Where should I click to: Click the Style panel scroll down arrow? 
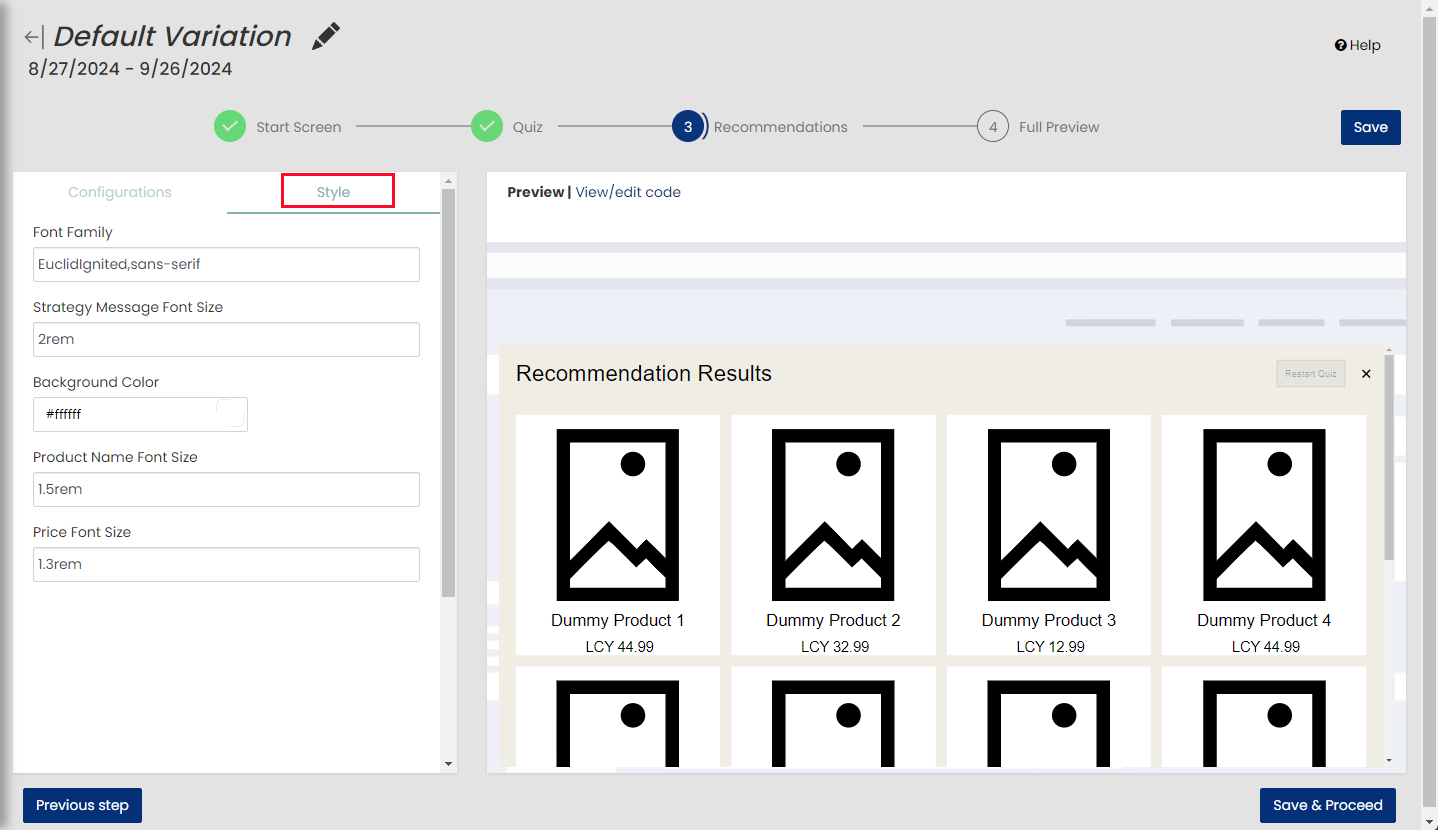tap(449, 764)
